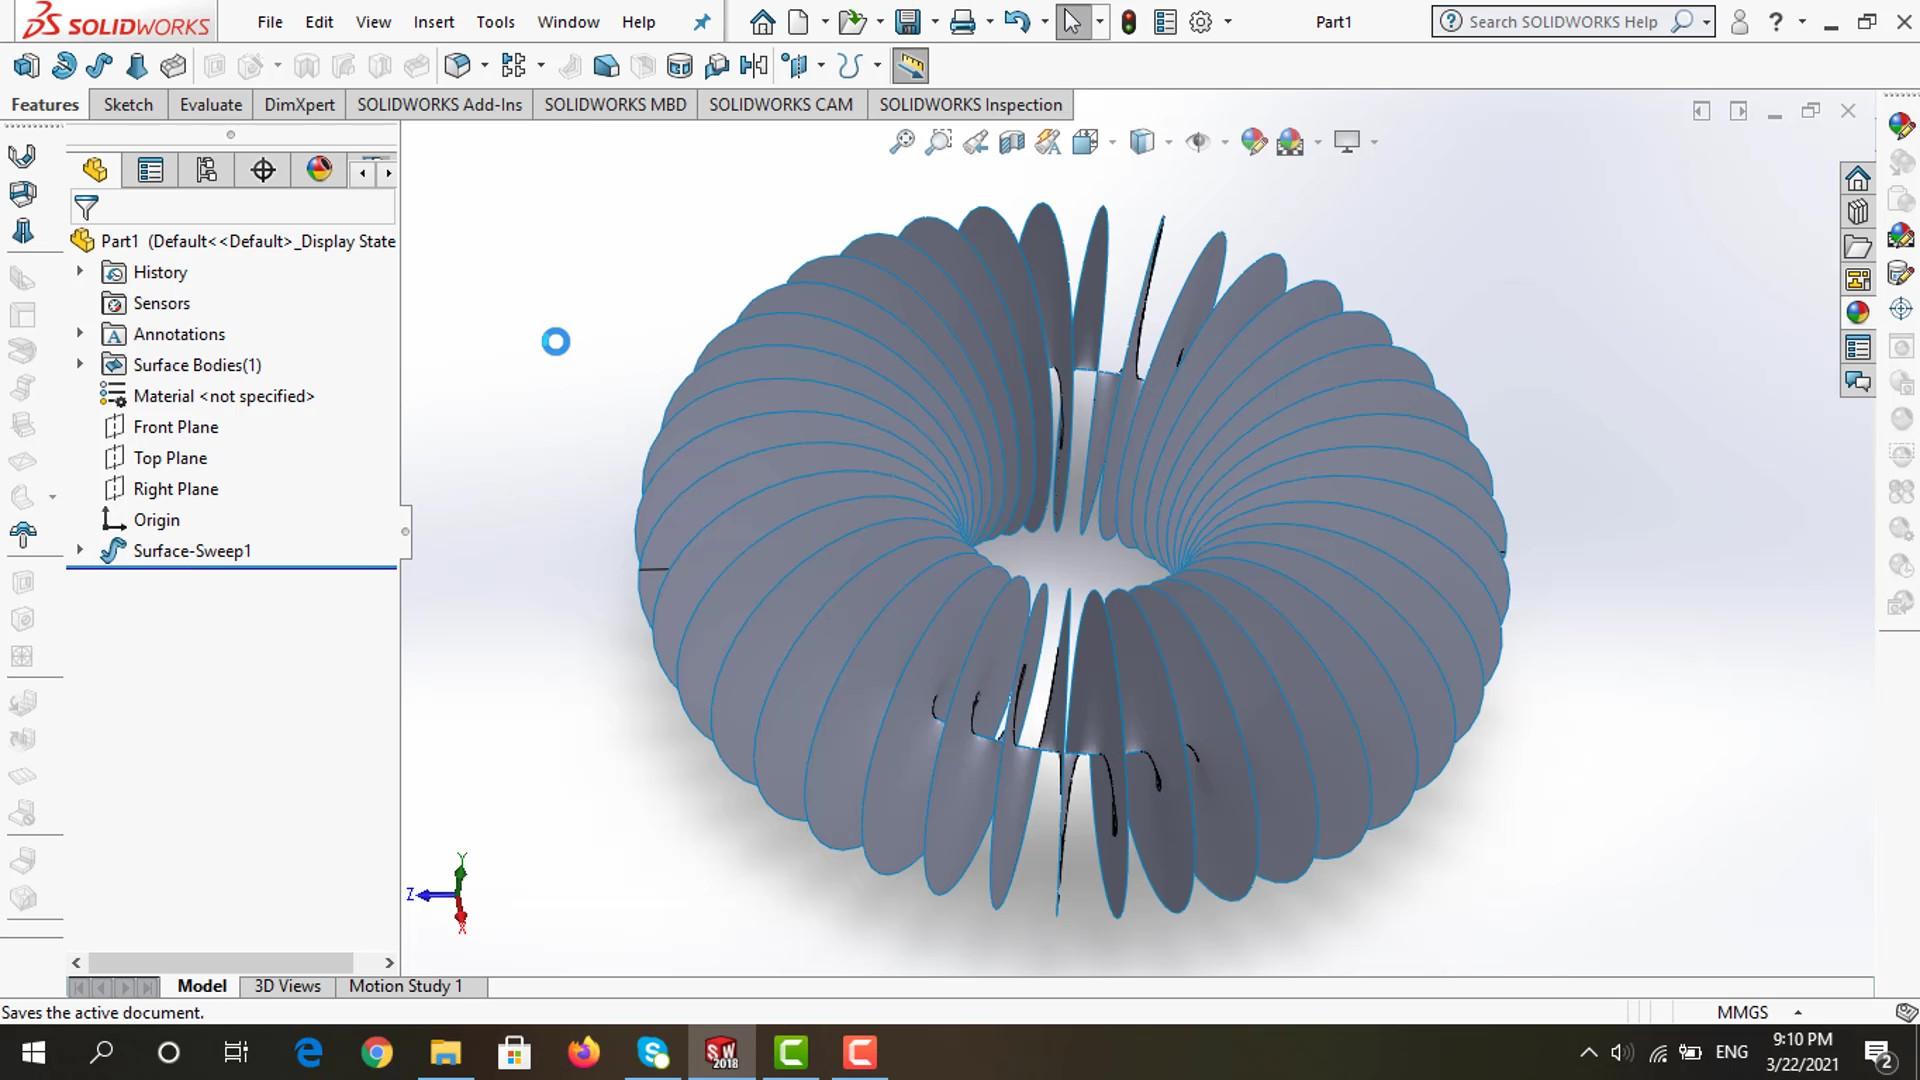1920x1080 pixels.
Task: Activate the Extruded Surface tool
Action: click(x=27, y=65)
